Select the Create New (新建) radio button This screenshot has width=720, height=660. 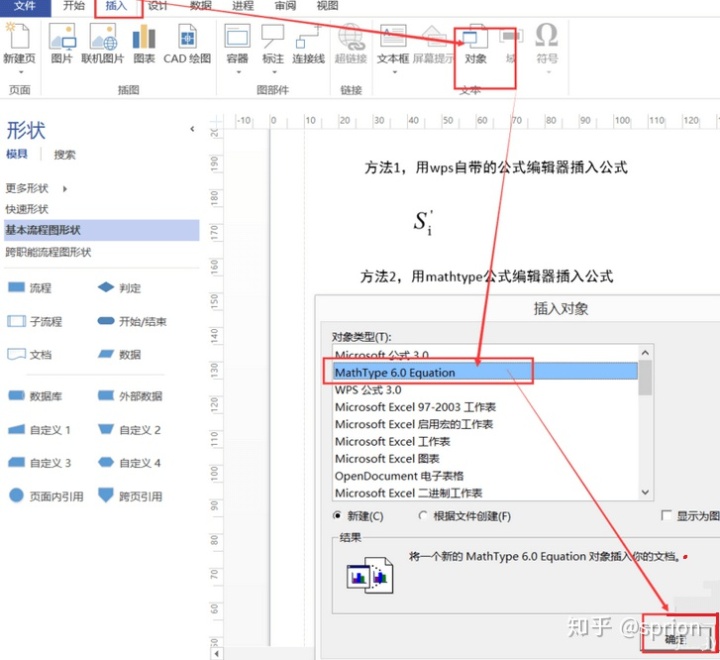[x=337, y=516]
